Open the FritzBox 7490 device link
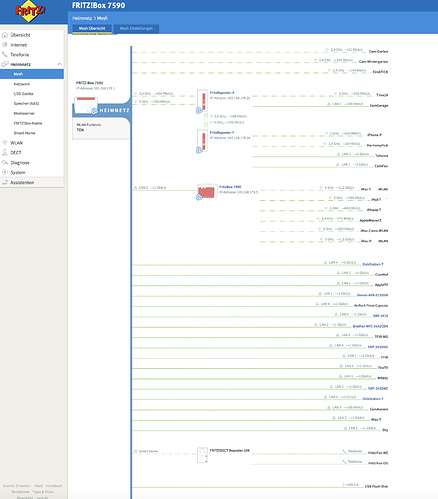The height and width of the screenshot is (499, 438). pyautogui.click(x=230, y=187)
